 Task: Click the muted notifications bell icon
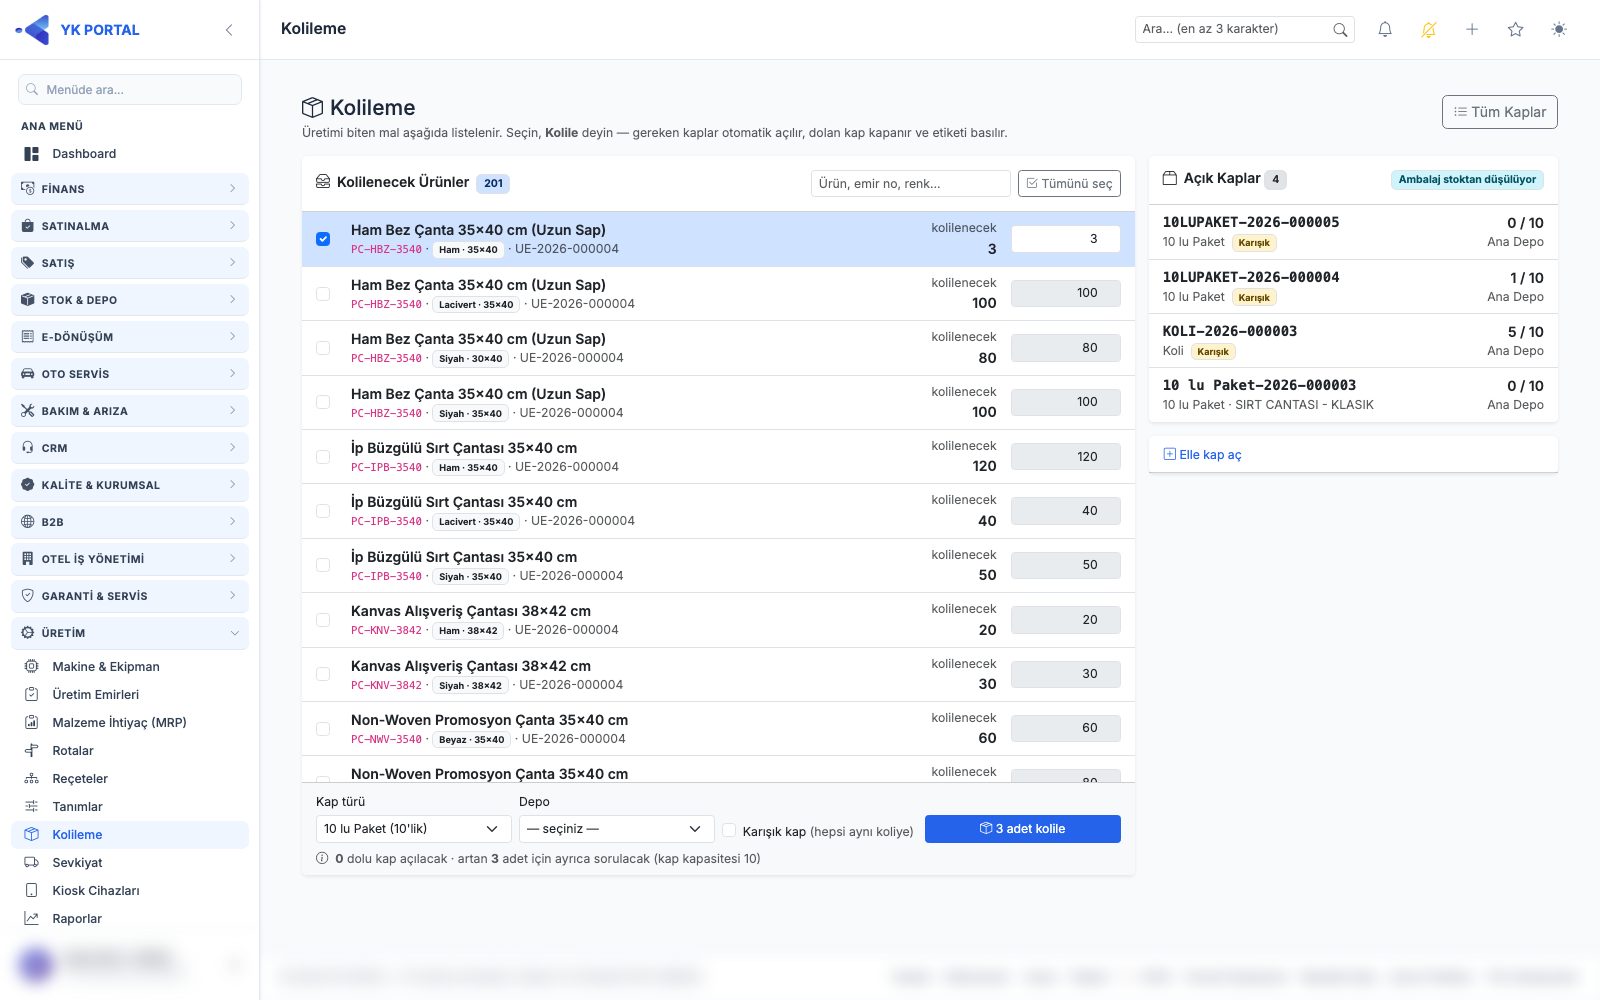[x=1429, y=30]
